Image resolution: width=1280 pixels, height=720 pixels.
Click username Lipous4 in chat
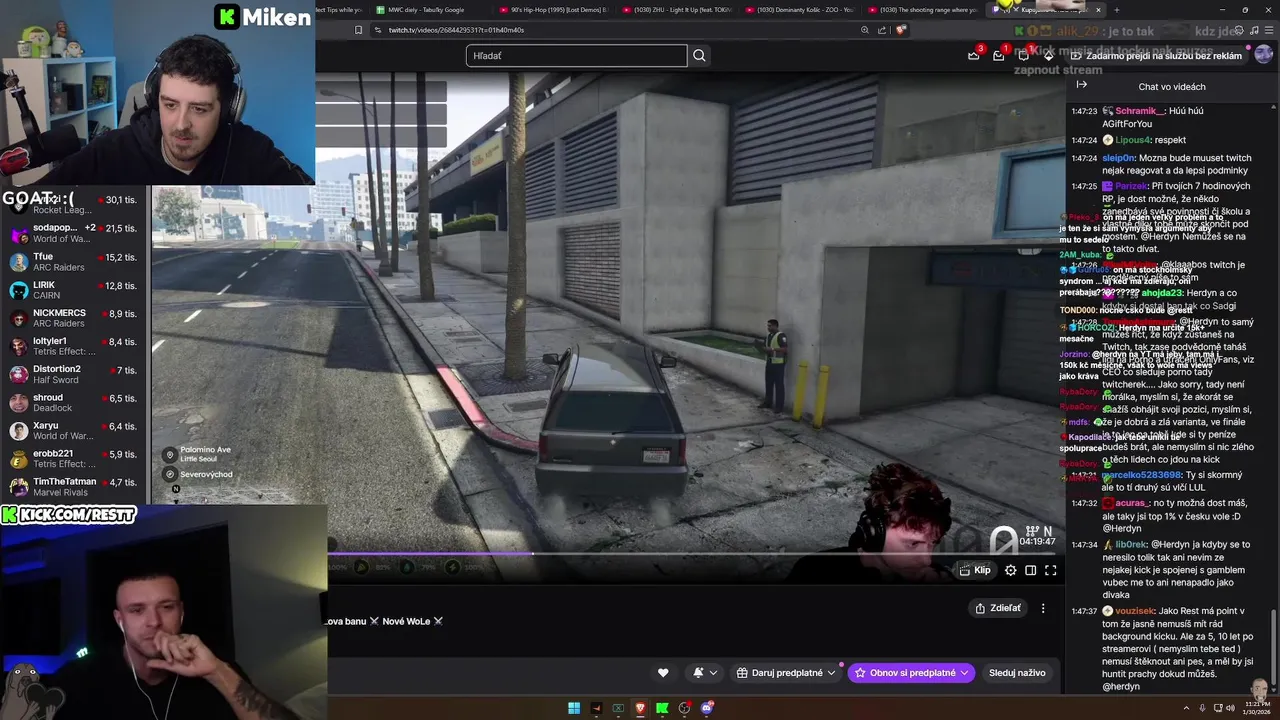click(x=1134, y=140)
